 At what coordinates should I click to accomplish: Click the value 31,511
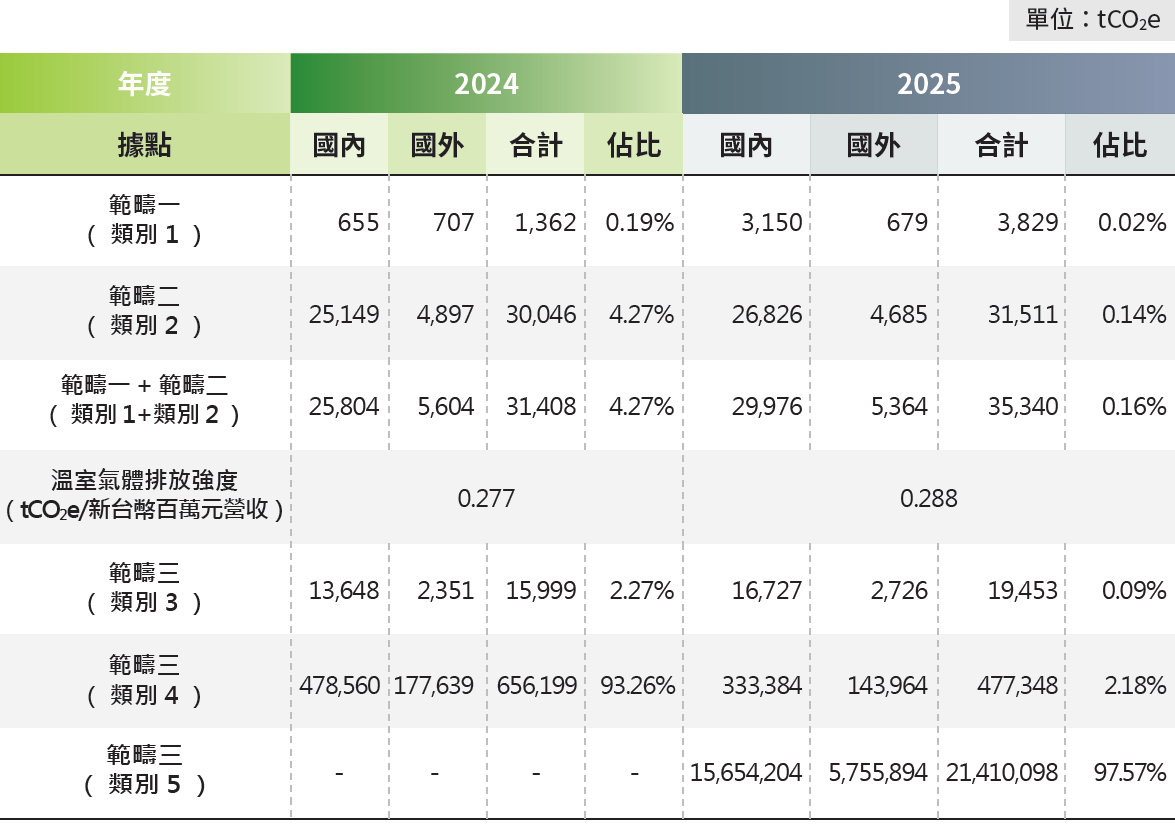(x=1023, y=315)
